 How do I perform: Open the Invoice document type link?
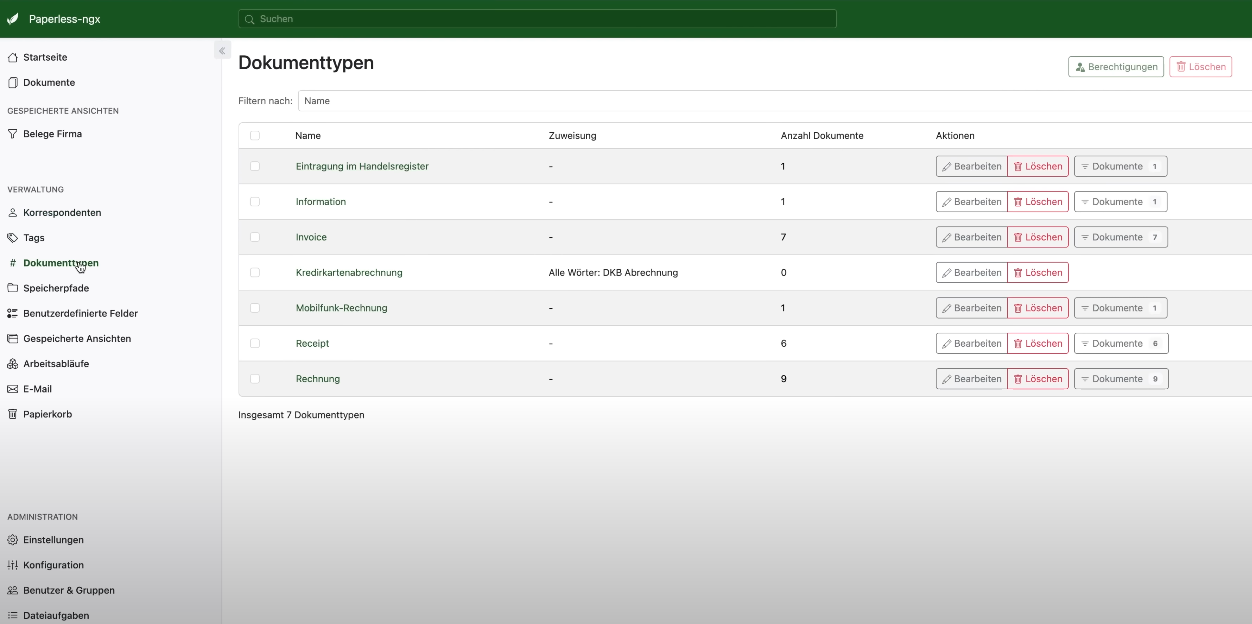coord(311,237)
